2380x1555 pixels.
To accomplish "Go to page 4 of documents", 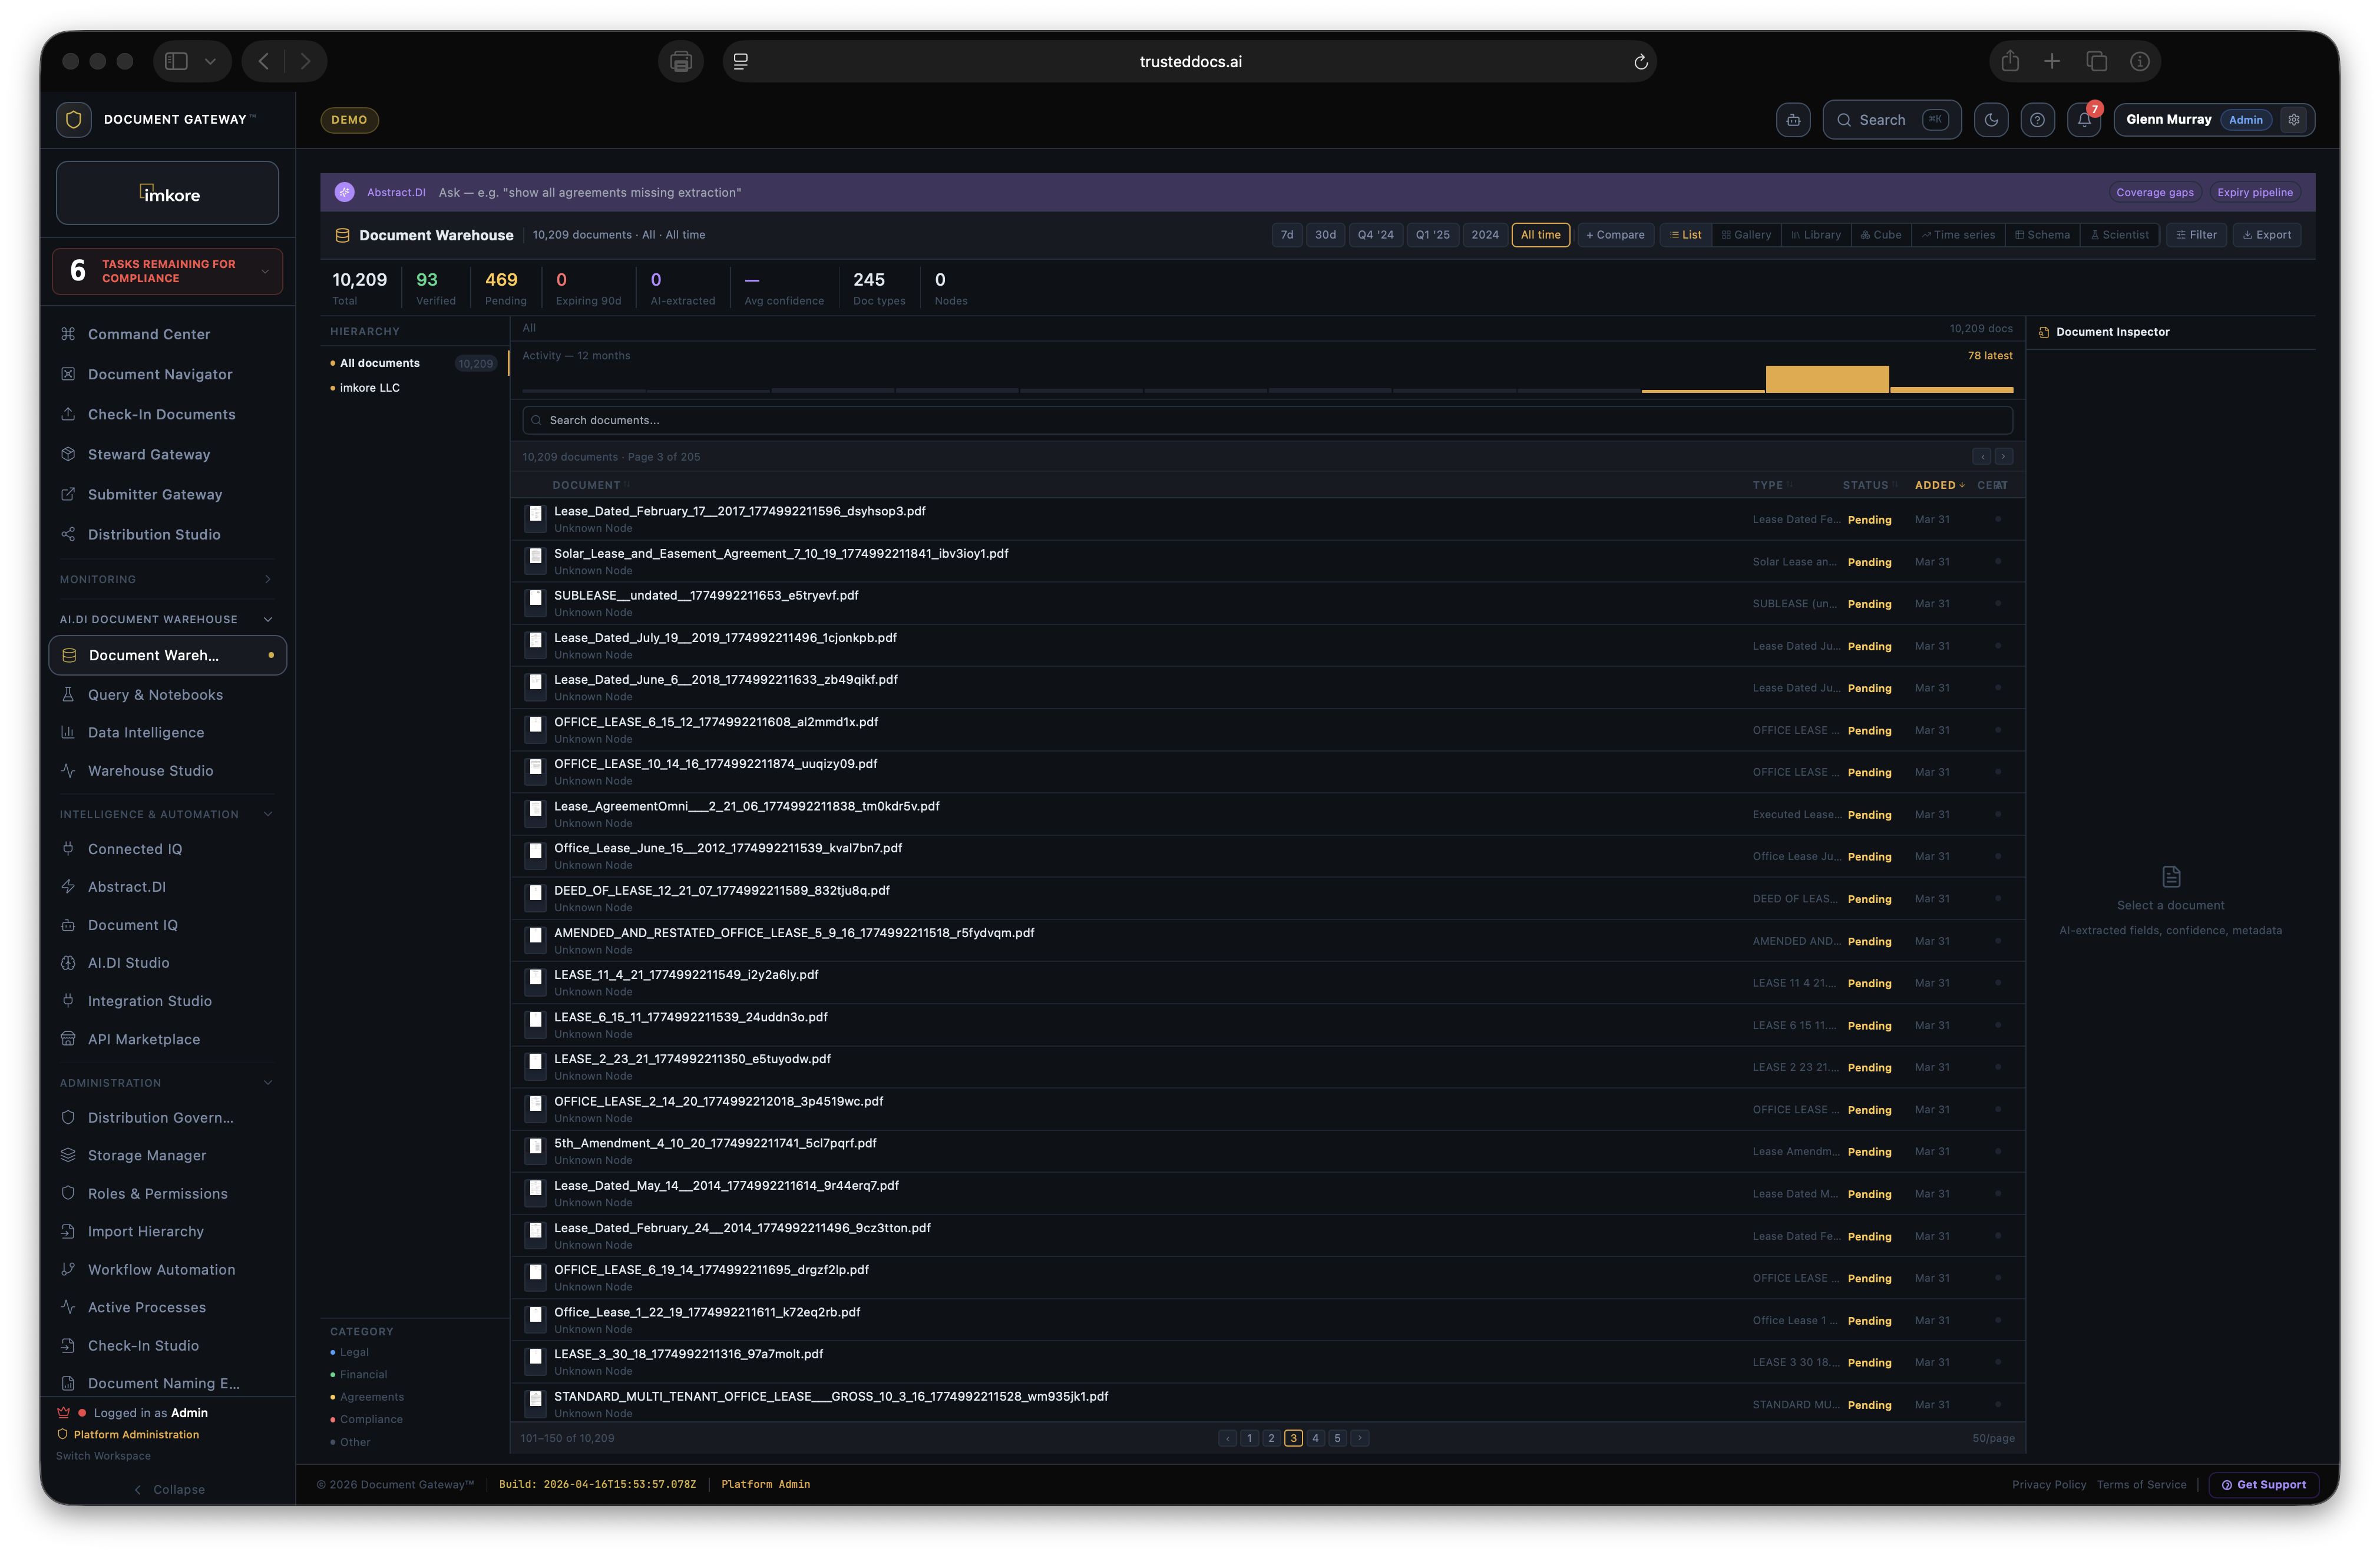I will (x=1315, y=1438).
